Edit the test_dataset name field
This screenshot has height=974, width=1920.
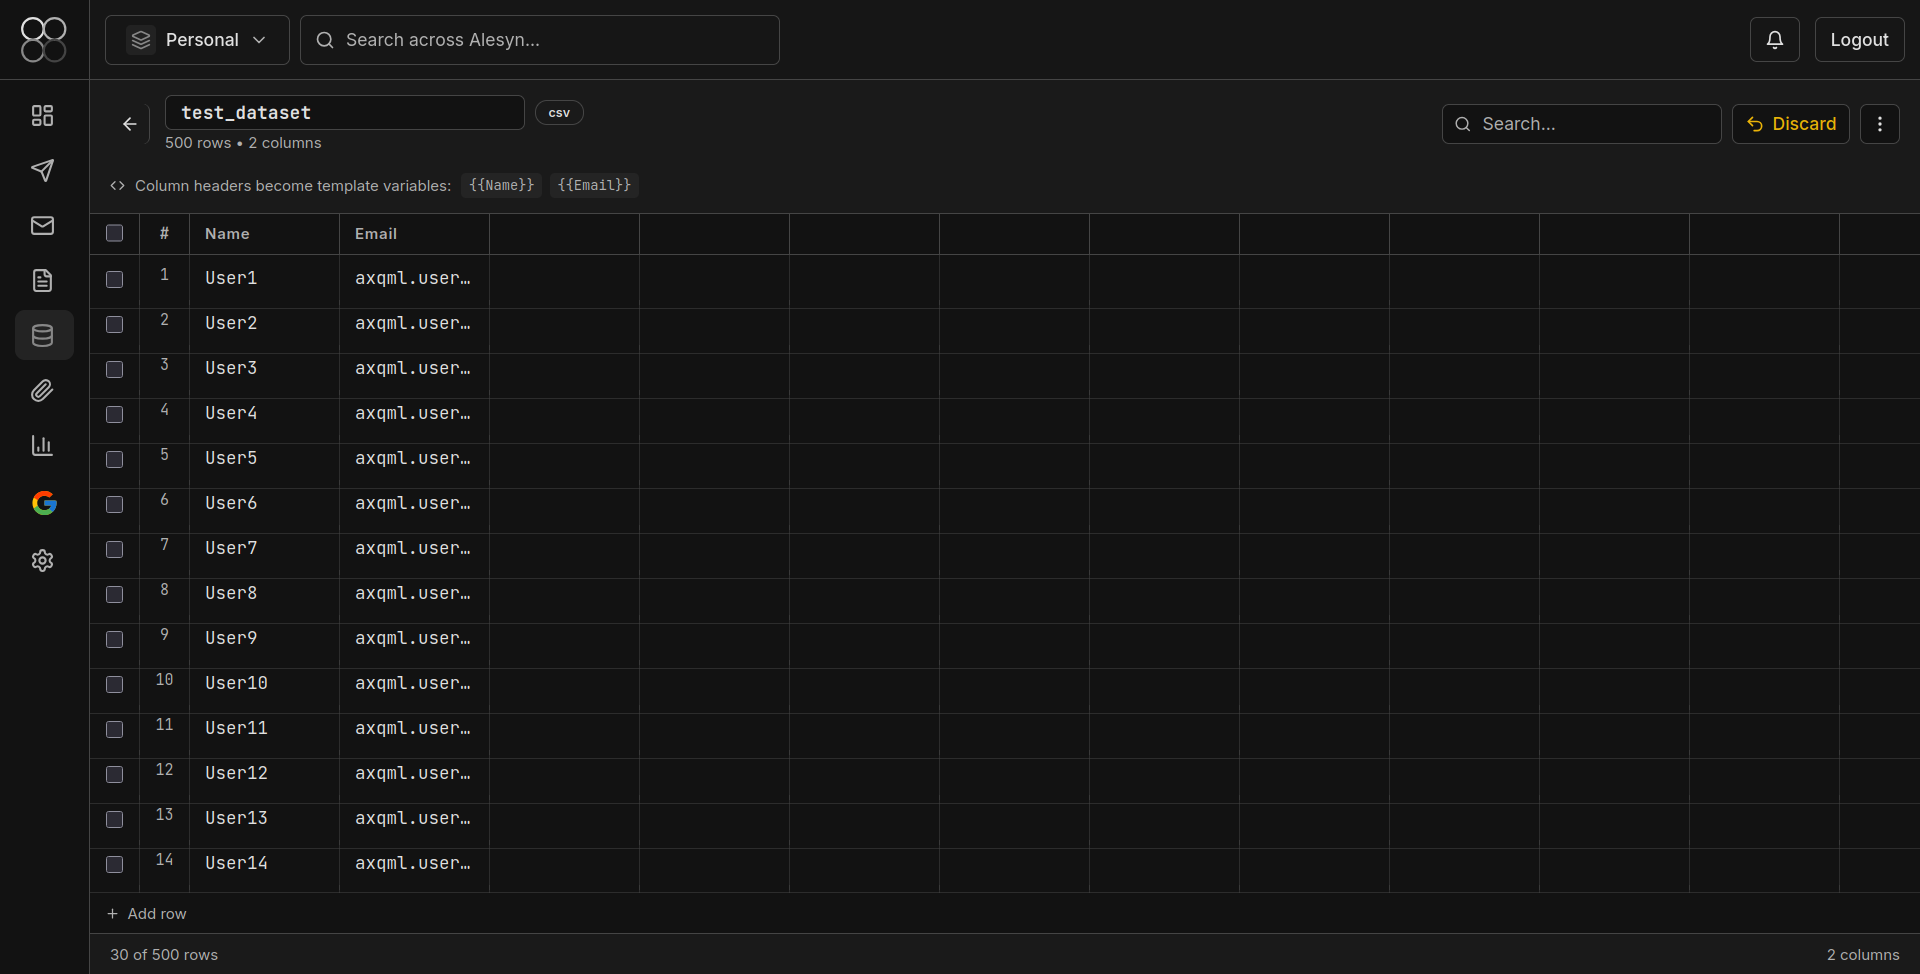click(x=345, y=113)
